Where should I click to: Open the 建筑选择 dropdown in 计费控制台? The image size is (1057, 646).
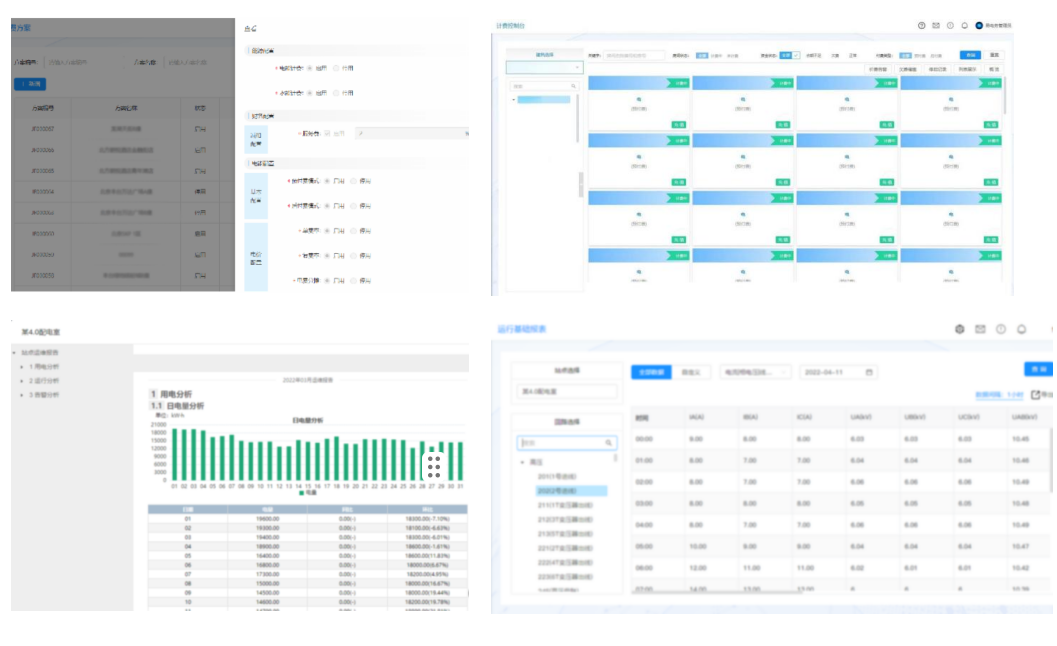click(544, 68)
